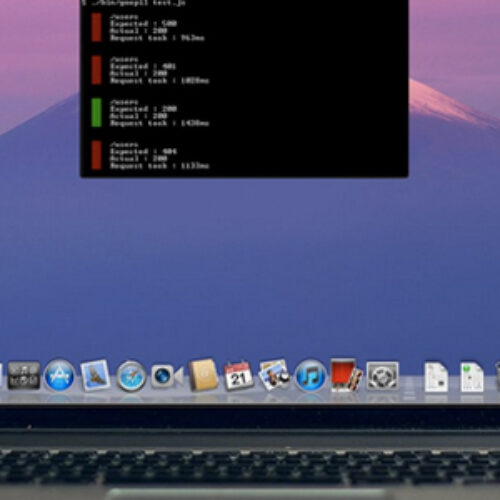Open iTunes music note icon
This screenshot has width=500, height=500.
[x=310, y=375]
